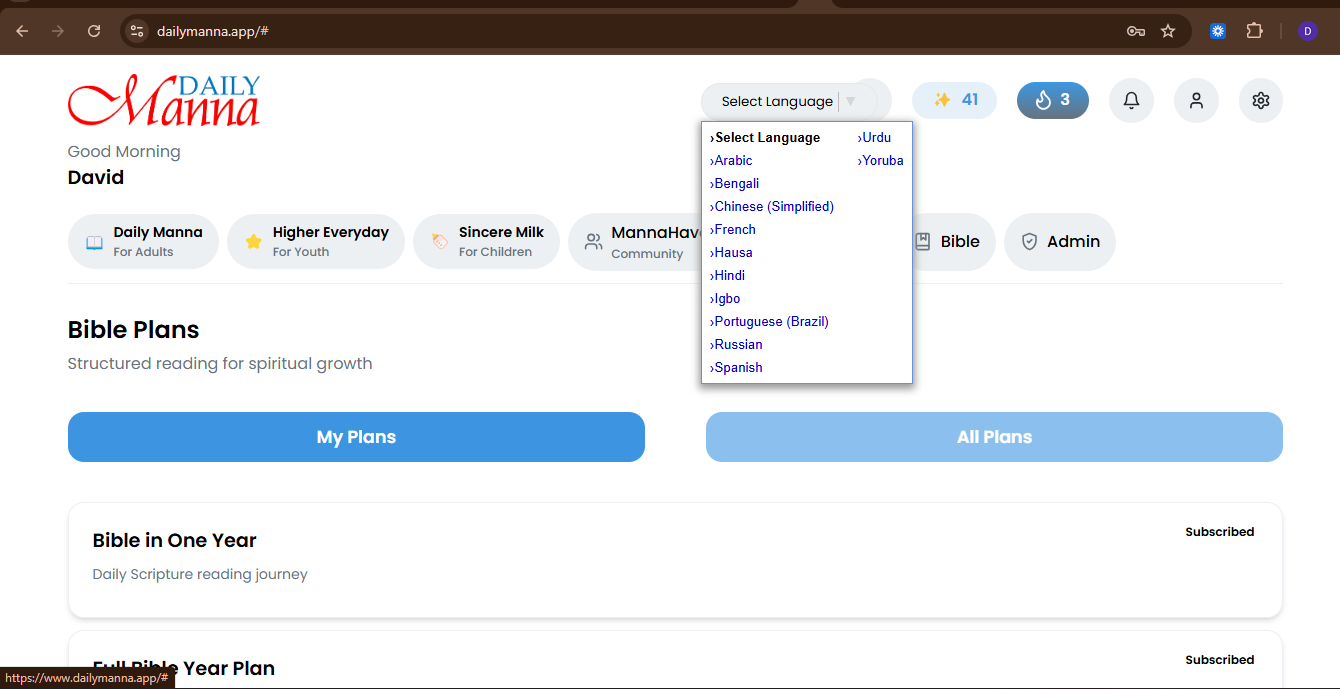Switch to the All Plans tab

point(994,437)
